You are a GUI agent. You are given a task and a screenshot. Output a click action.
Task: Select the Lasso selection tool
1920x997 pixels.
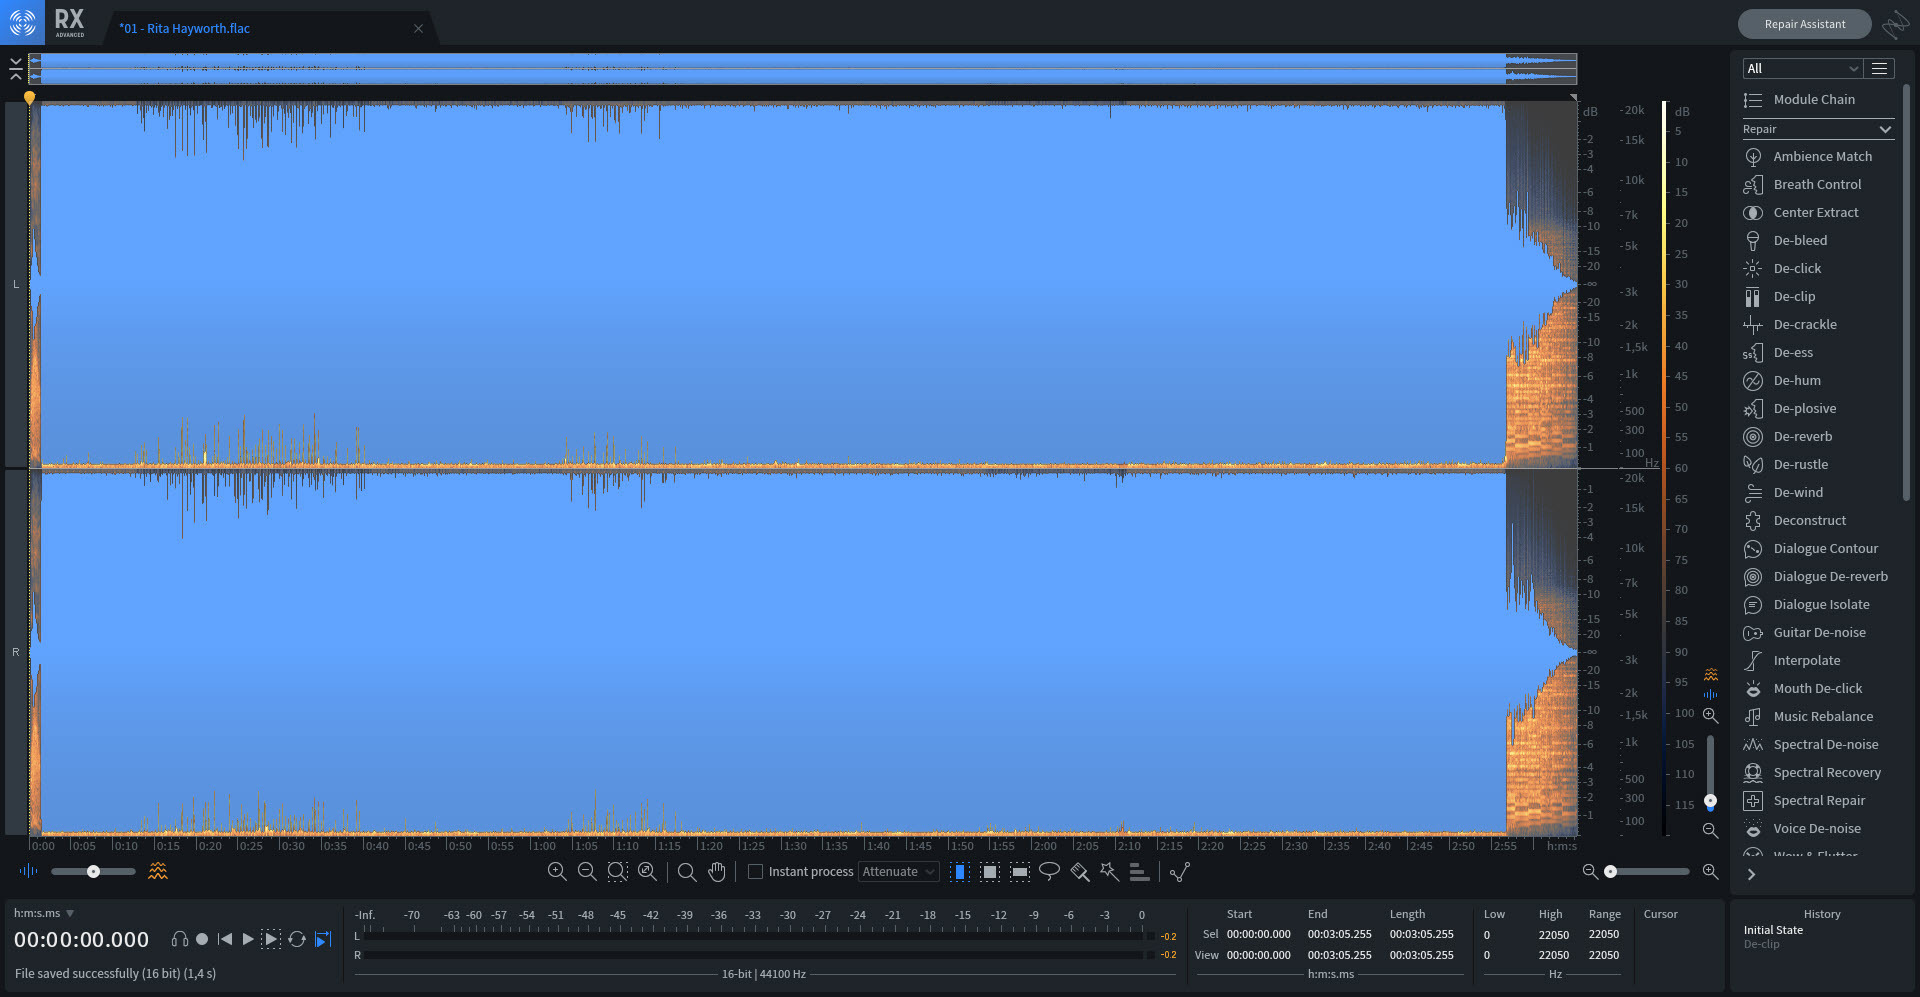point(1049,871)
